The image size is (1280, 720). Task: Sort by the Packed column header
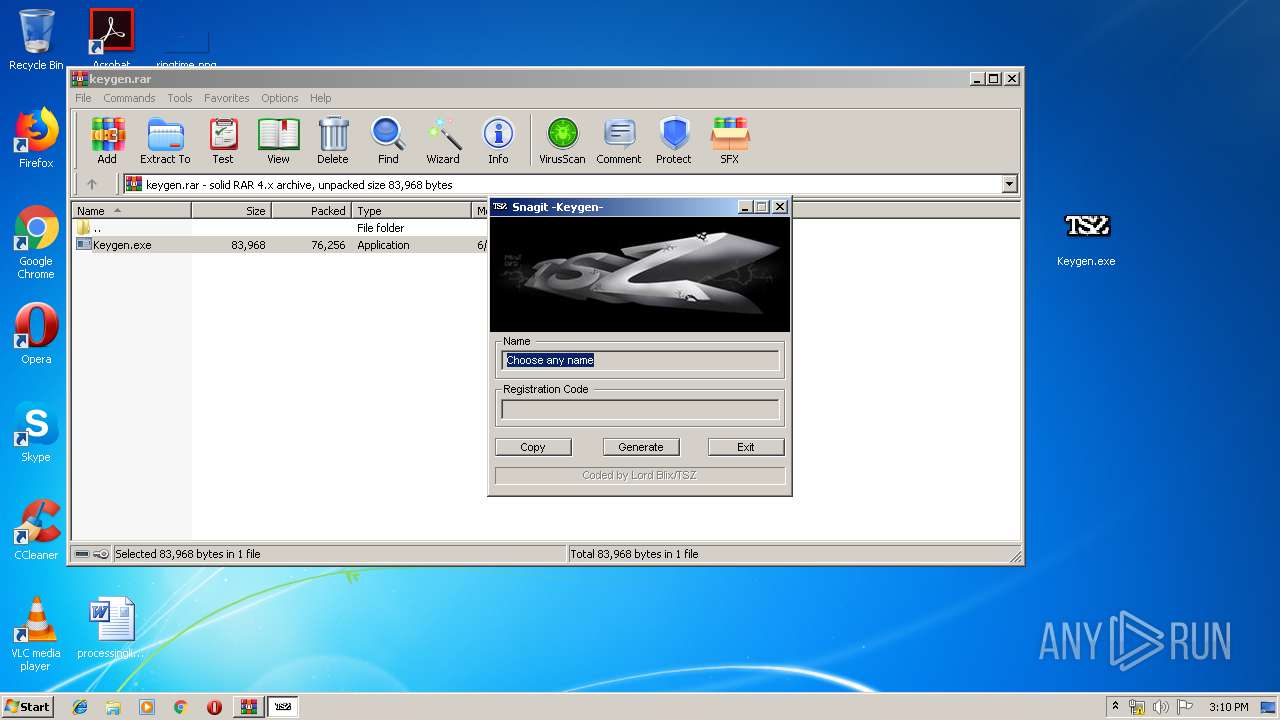pos(311,211)
